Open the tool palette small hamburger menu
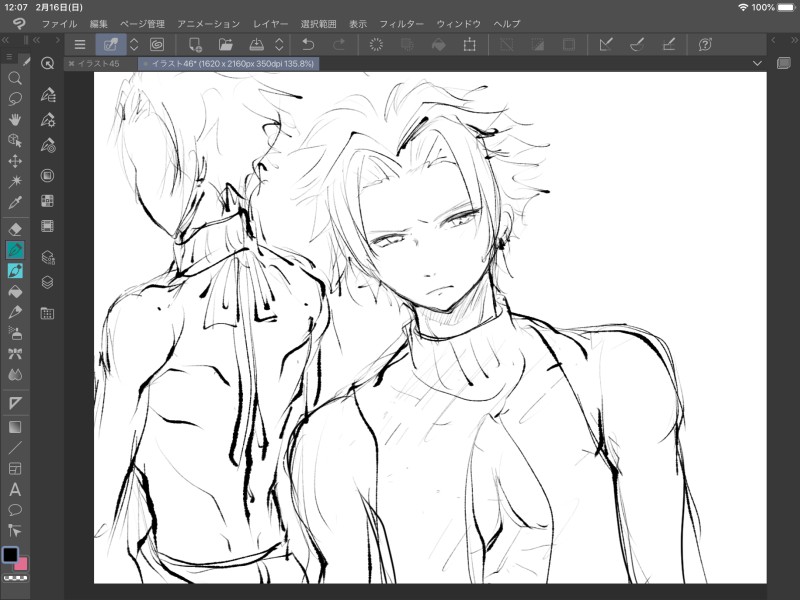This screenshot has height=600, width=800. [9, 57]
